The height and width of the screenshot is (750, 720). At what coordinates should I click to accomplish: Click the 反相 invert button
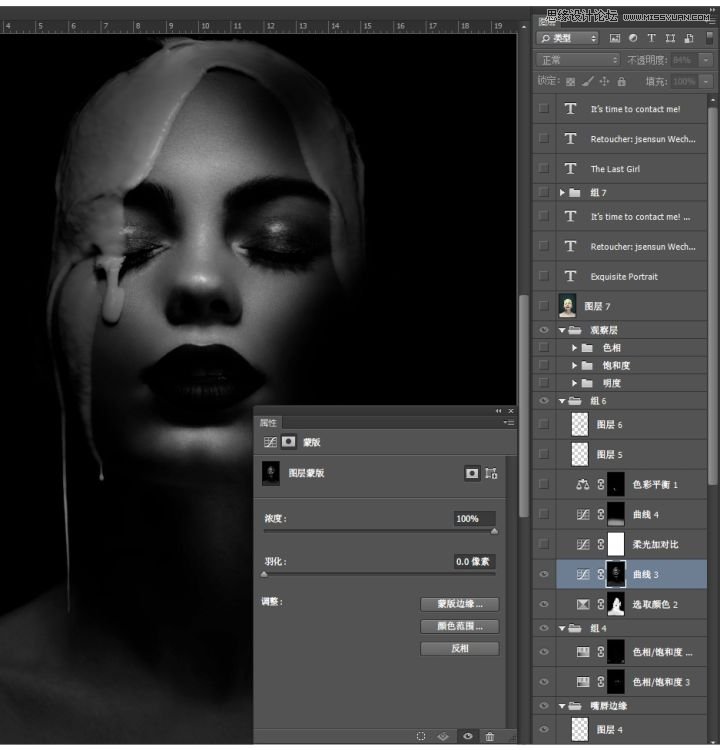(x=460, y=649)
